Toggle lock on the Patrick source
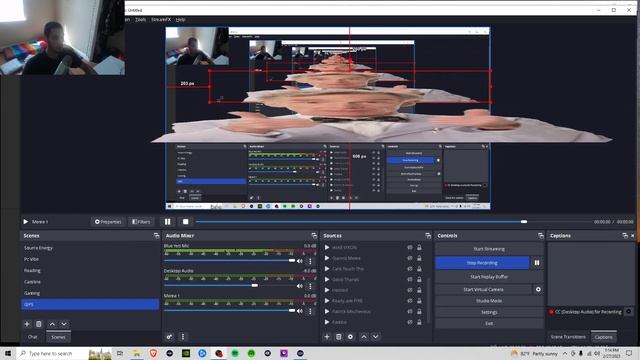This screenshot has width=640, height=360. 419,311
